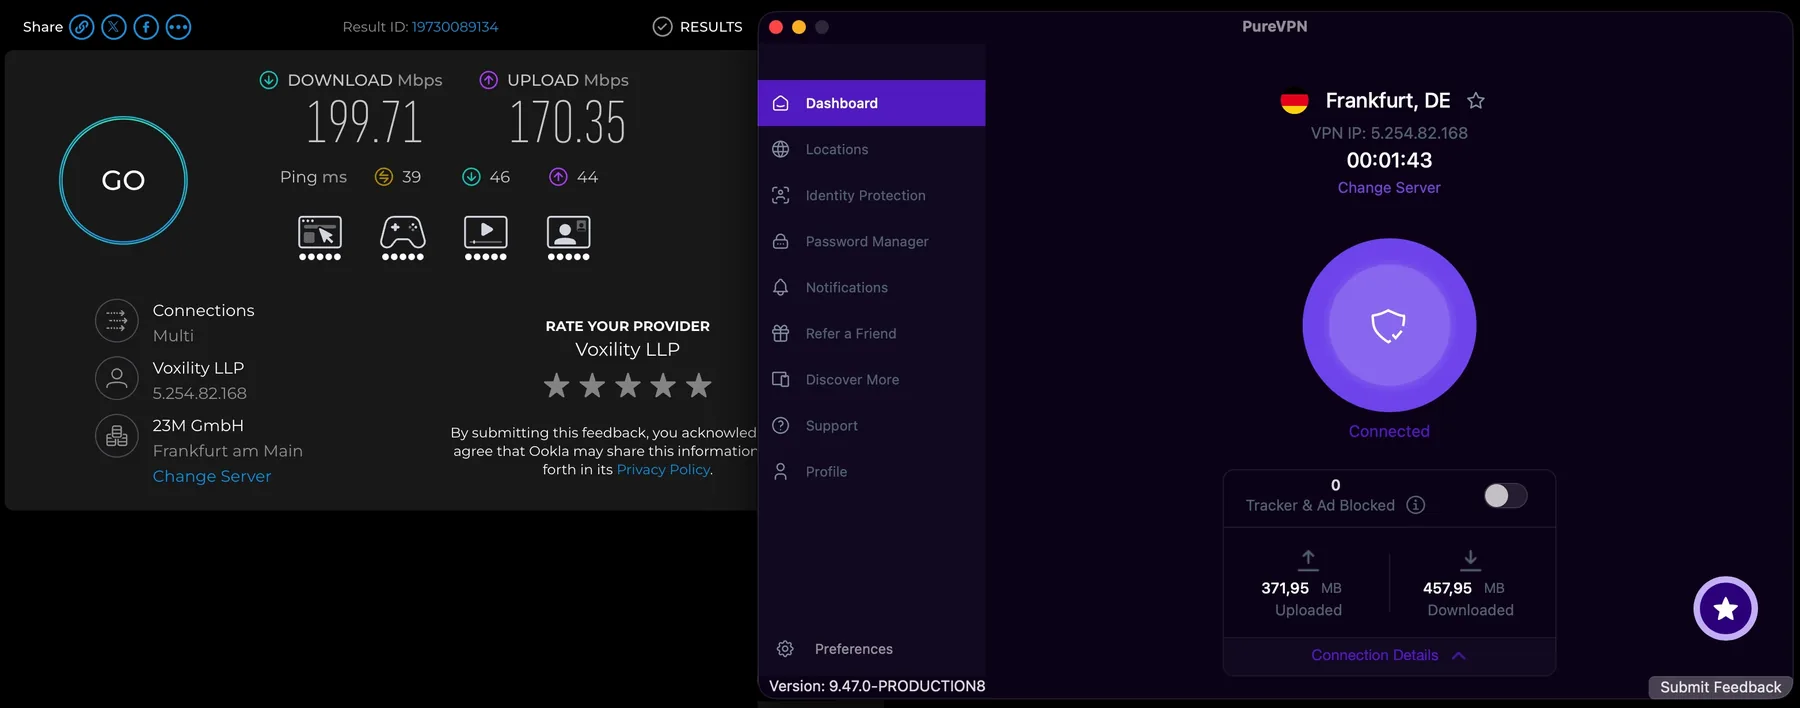
Task: Mark Frankfurt, DE as favorite star
Action: pos(1476,100)
